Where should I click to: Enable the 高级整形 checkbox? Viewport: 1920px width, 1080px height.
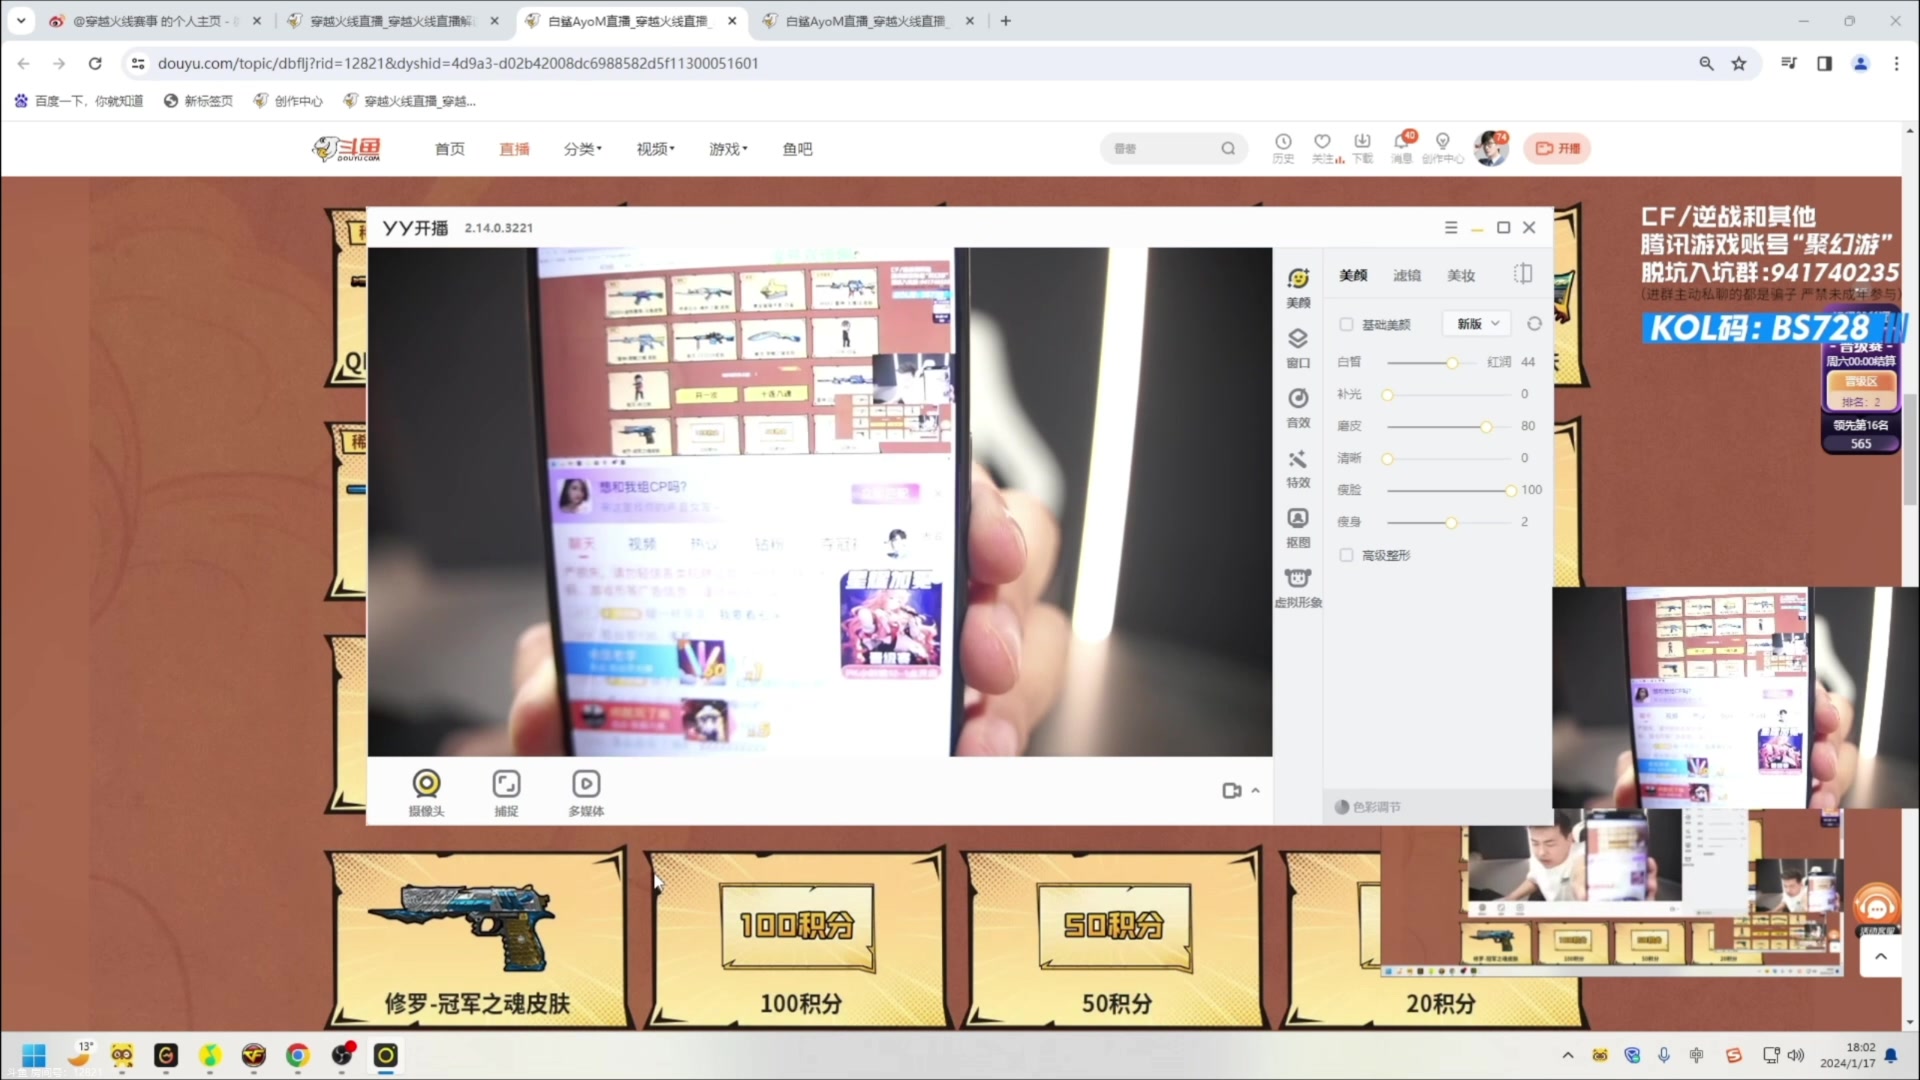click(1346, 555)
